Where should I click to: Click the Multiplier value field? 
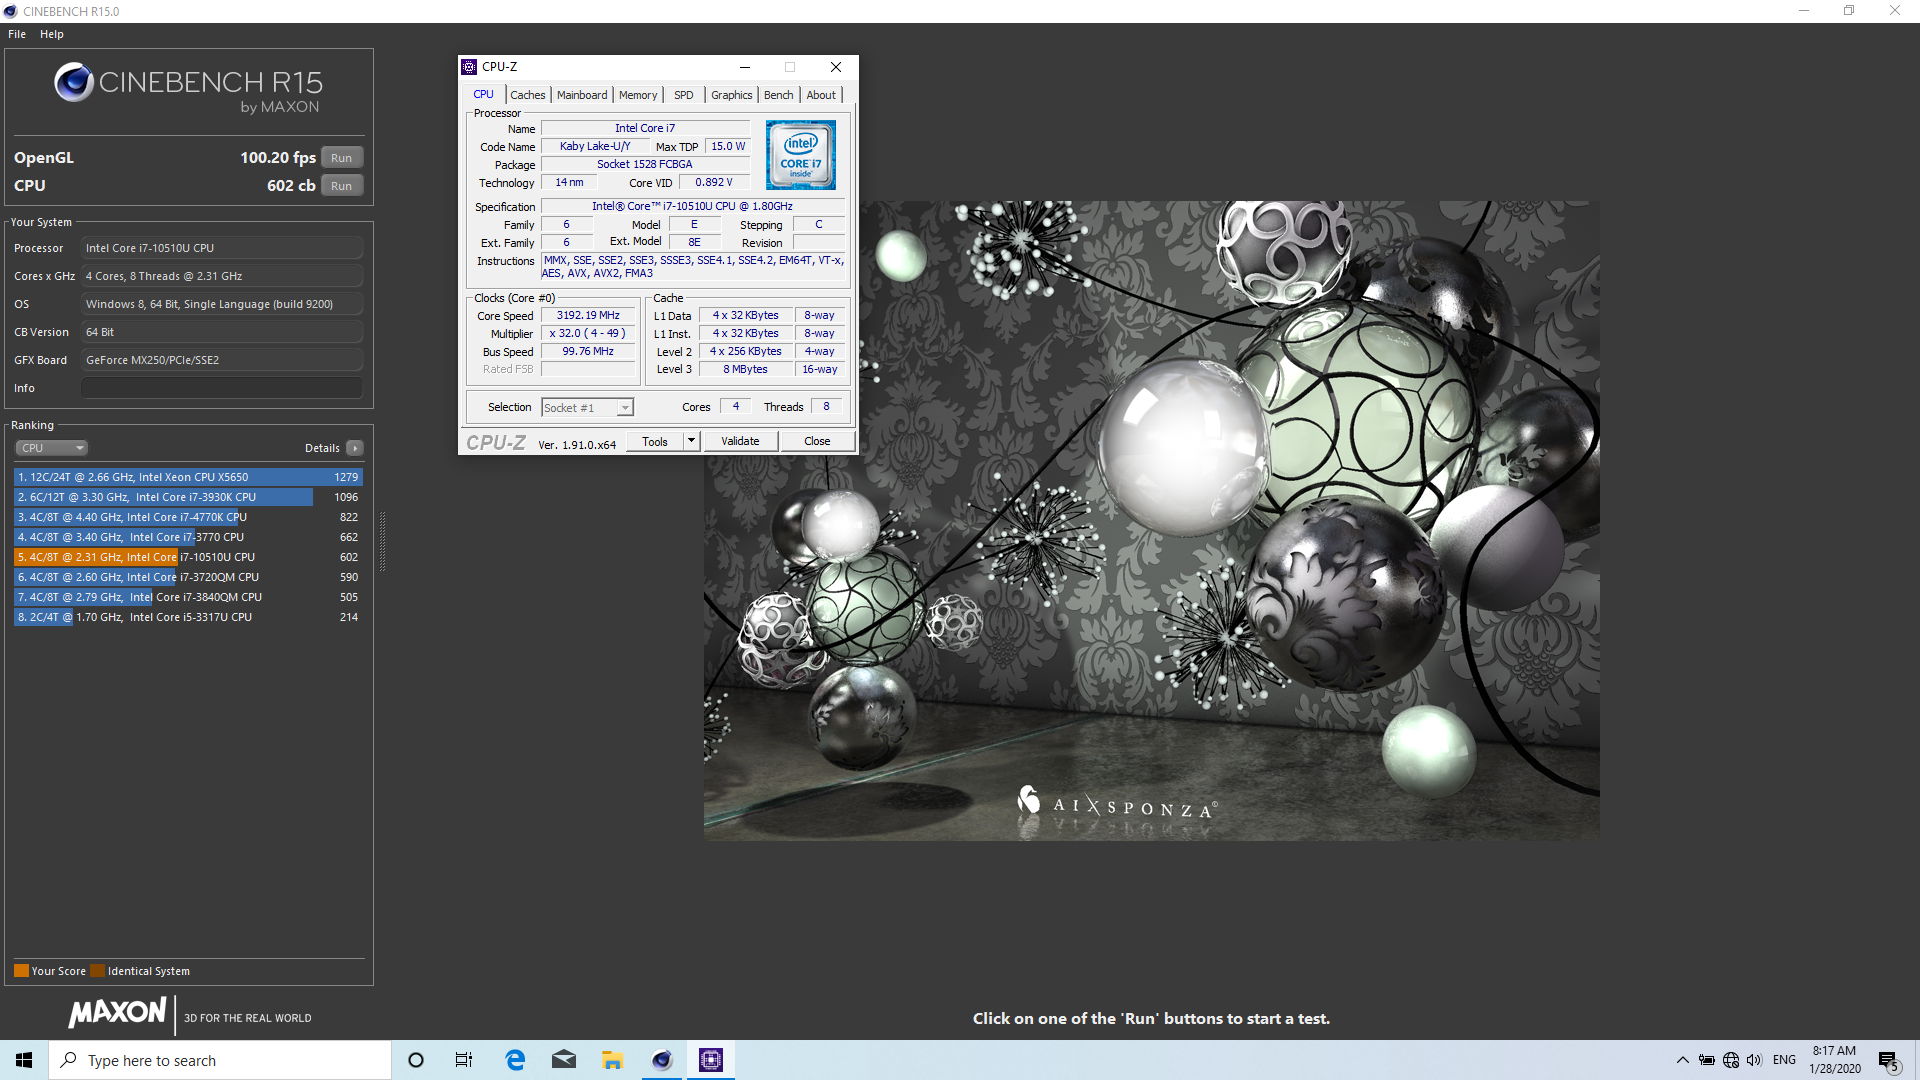click(x=588, y=333)
